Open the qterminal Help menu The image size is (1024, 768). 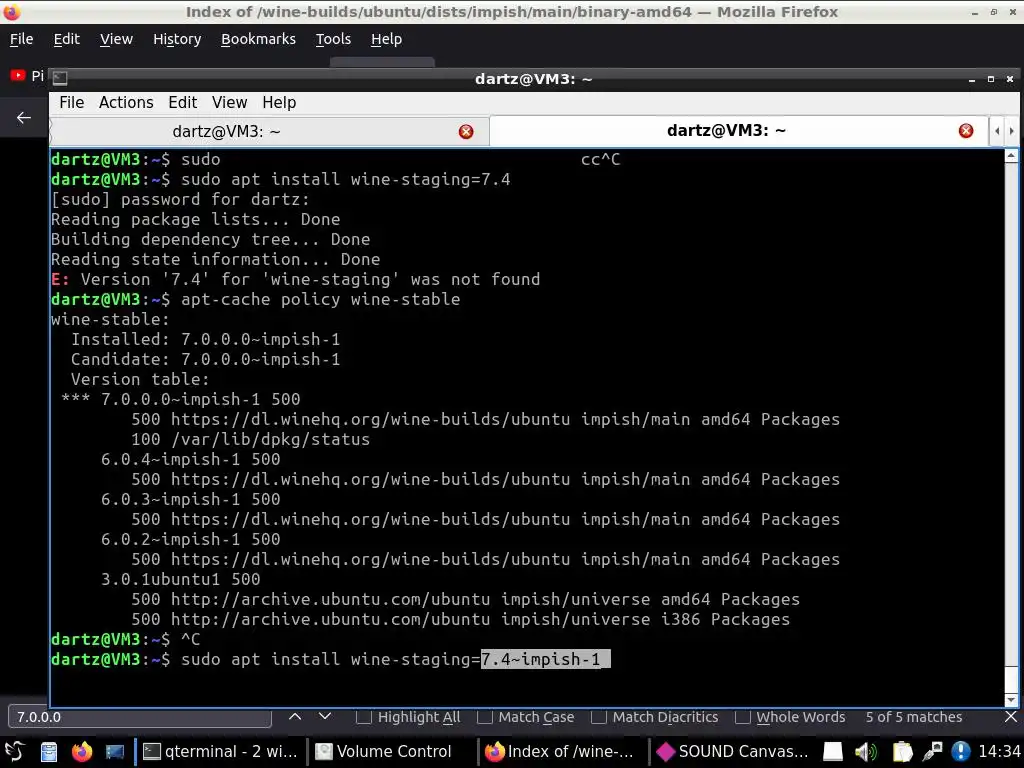click(279, 103)
